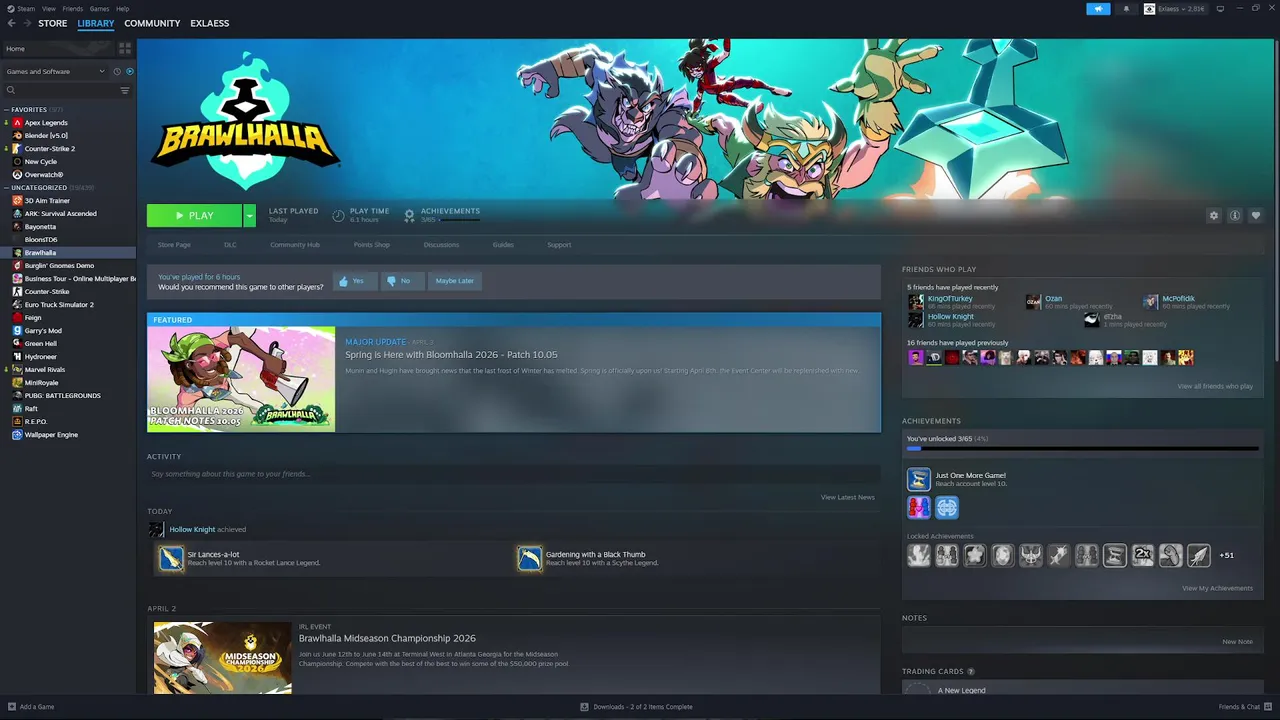Open the blue announcements megaphone button
The width and height of the screenshot is (1280, 720).
[1098, 9]
